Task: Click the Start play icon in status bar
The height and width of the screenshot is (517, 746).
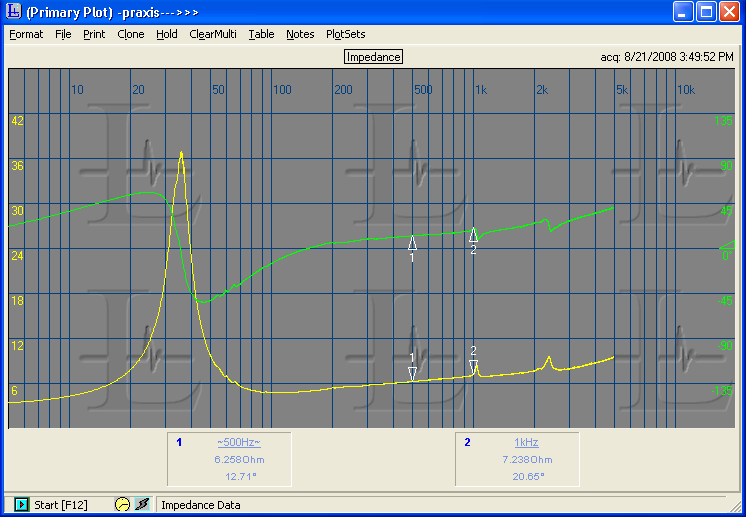Action: [x=21, y=505]
